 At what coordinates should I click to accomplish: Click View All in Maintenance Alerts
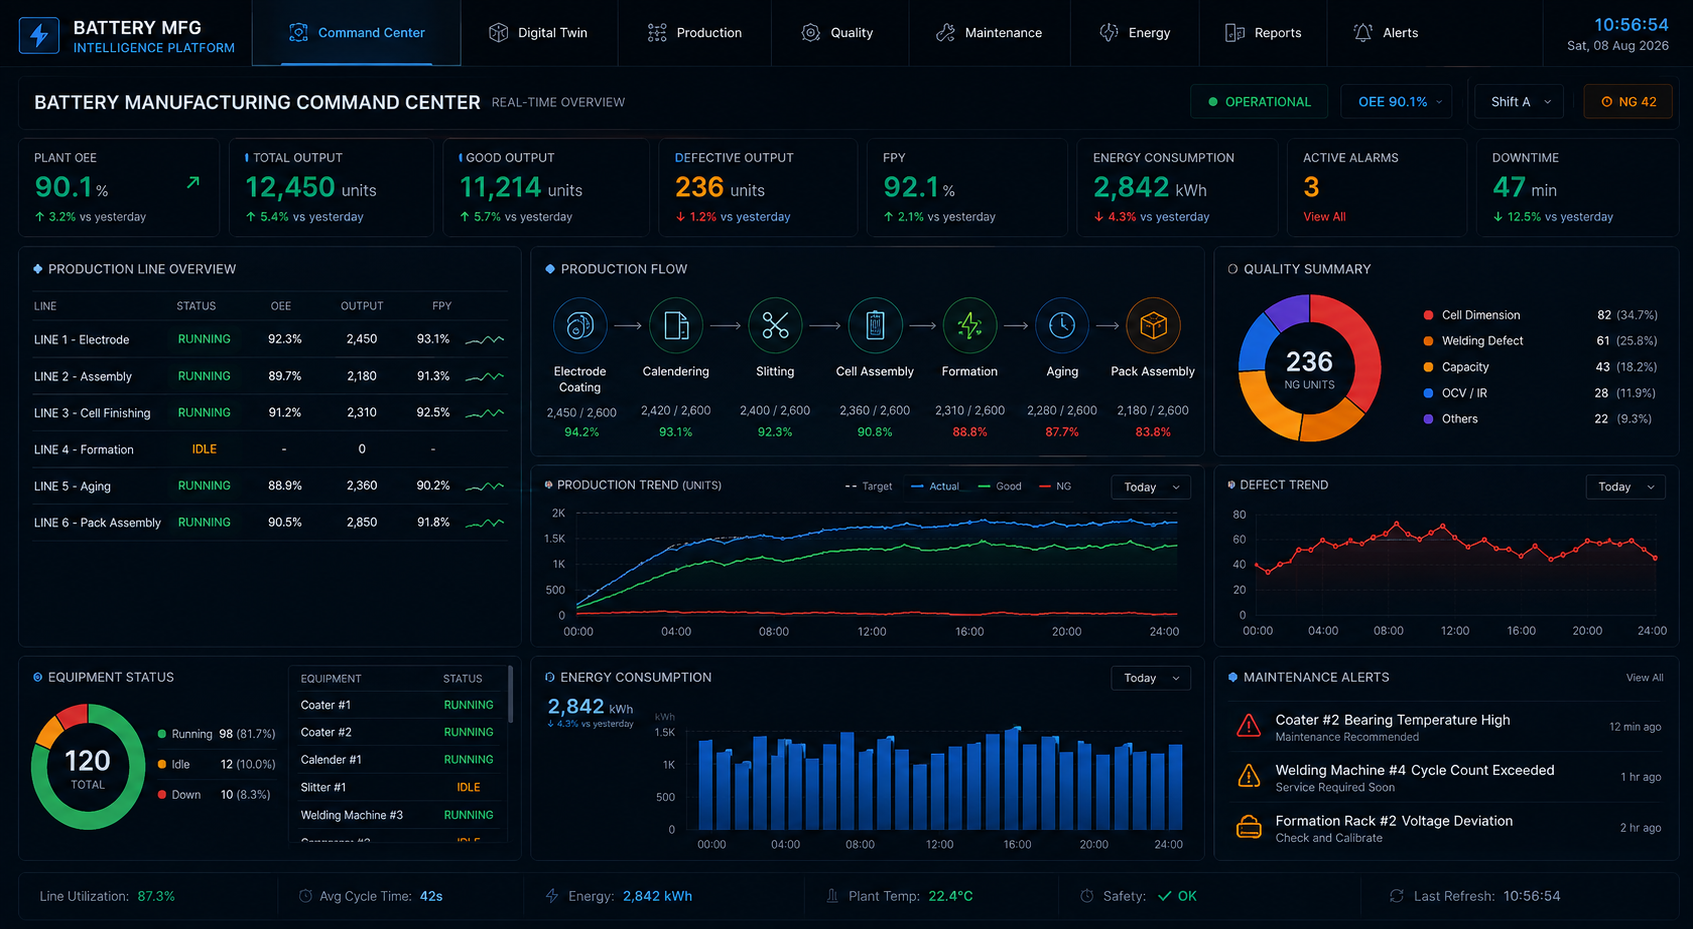[1645, 678]
